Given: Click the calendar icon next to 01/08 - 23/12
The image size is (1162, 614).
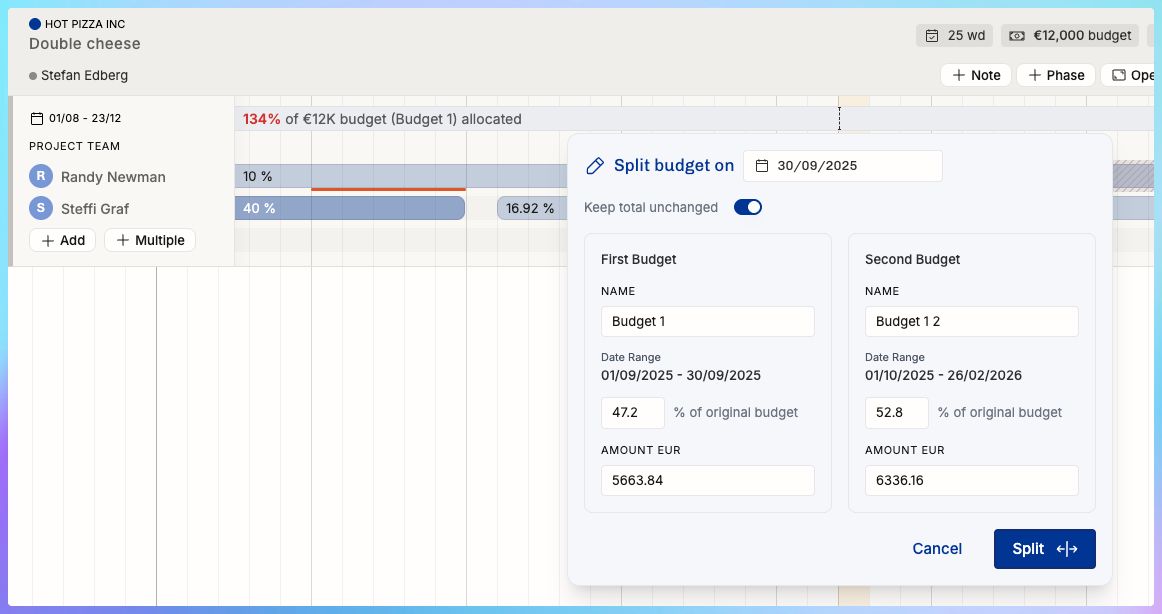Looking at the screenshot, I should coord(38,118).
